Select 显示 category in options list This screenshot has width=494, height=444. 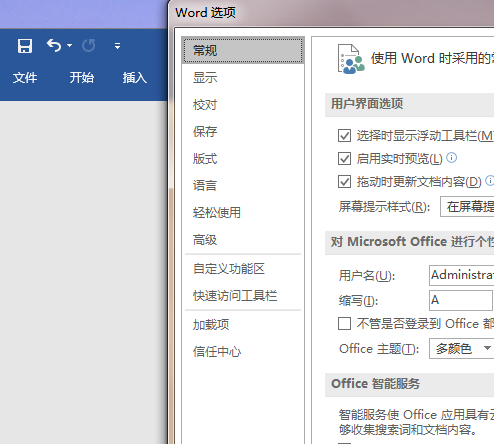coord(243,78)
